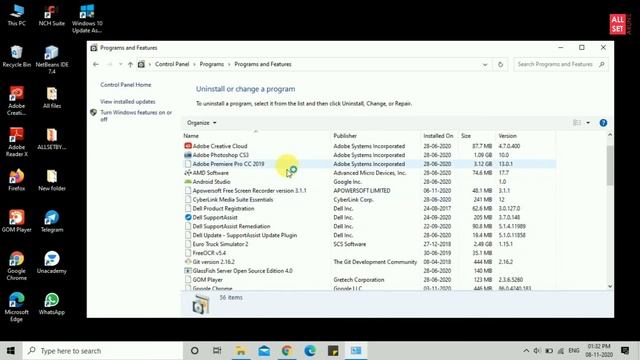Go up one level with Up arrow
This screenshot has height=360, width=640.
pos(130,64)
